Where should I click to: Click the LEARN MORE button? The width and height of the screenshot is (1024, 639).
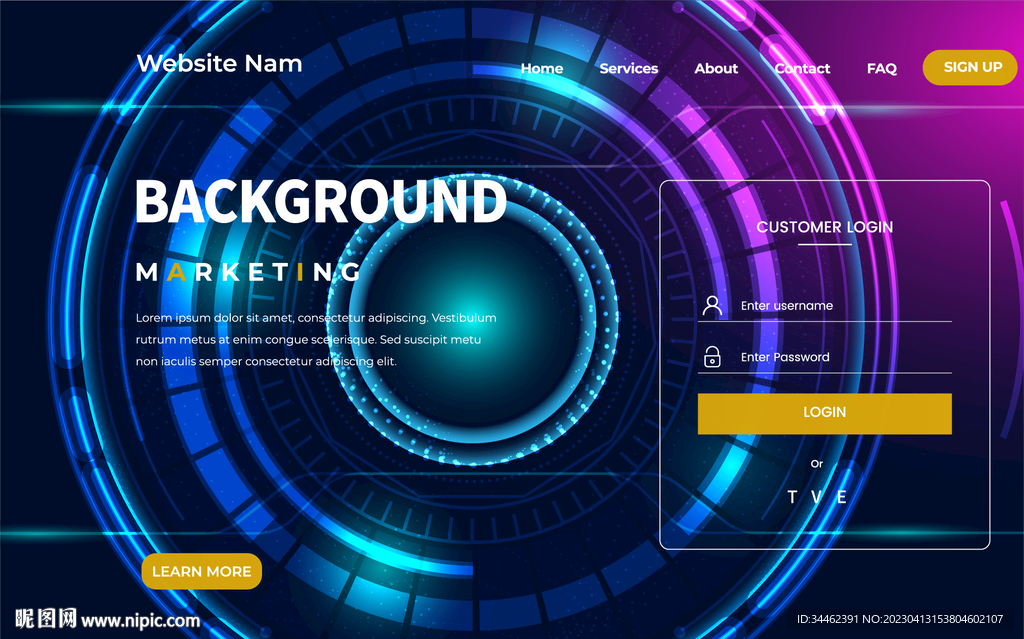(202, 571)
